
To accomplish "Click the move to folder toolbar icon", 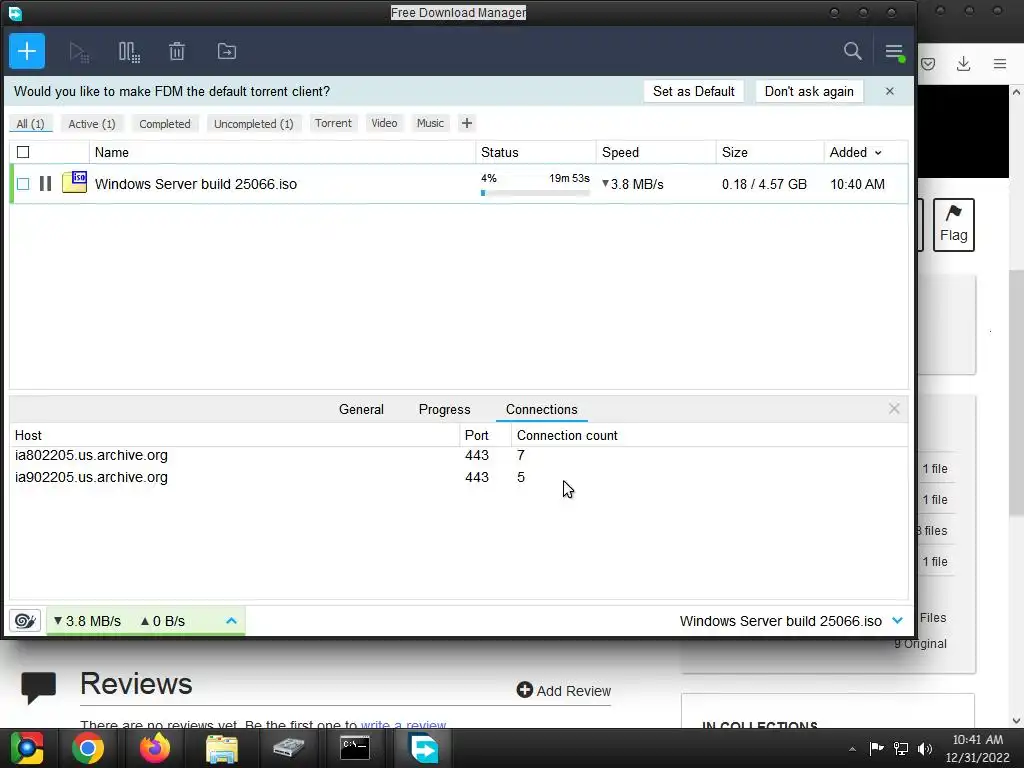I will point(227,52).
